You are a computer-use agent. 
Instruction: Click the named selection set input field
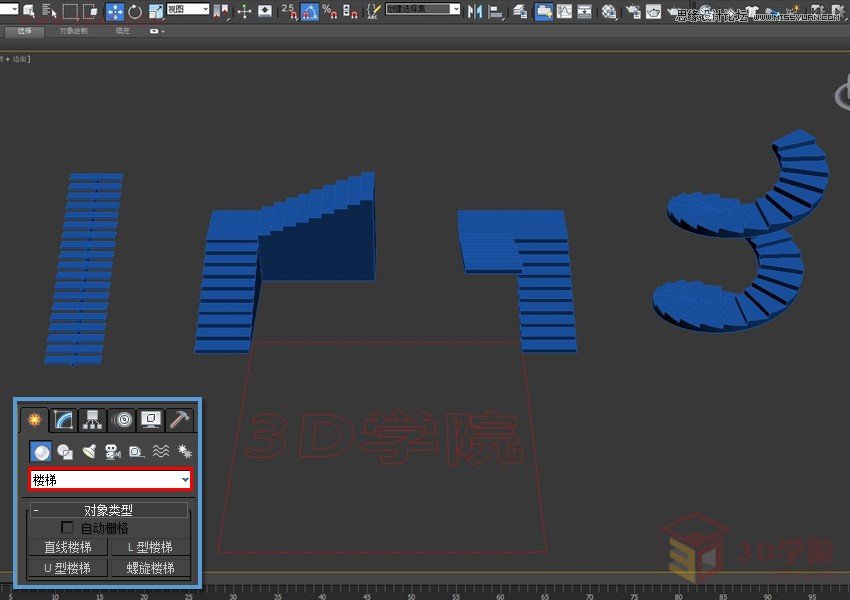click(x=421, y=9)
